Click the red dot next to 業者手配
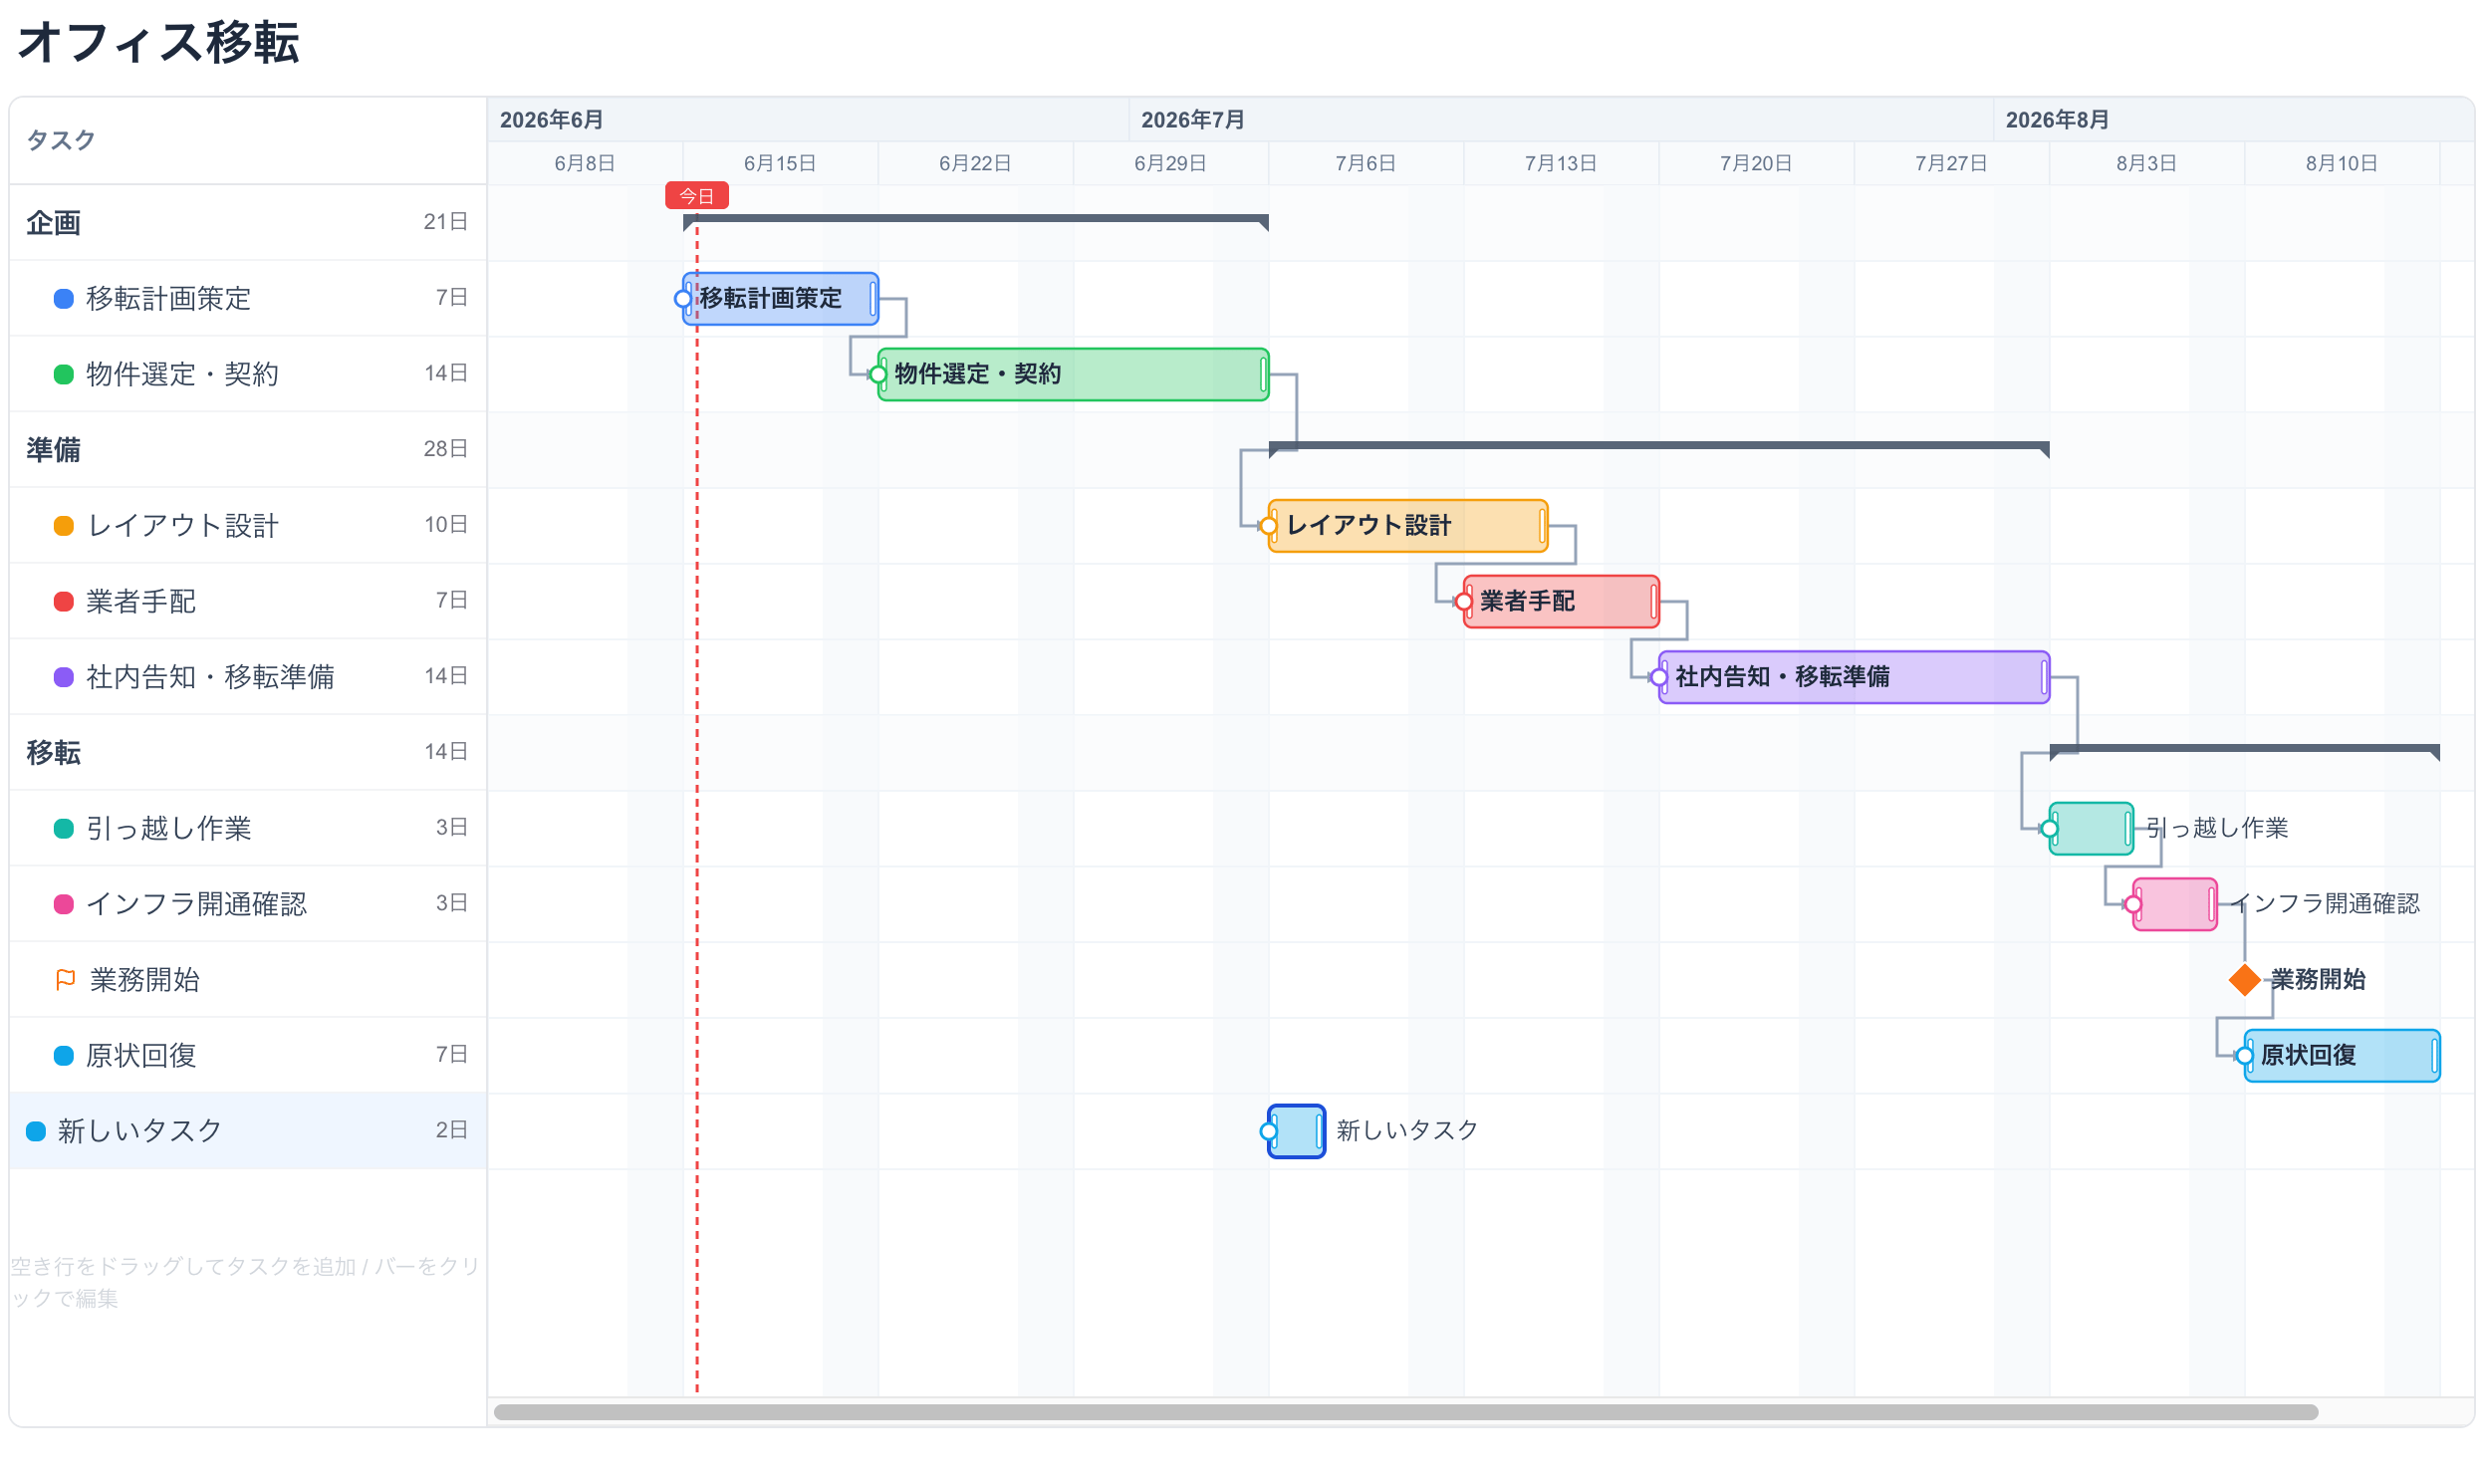 pyautogui.click(x=63, y=602)
